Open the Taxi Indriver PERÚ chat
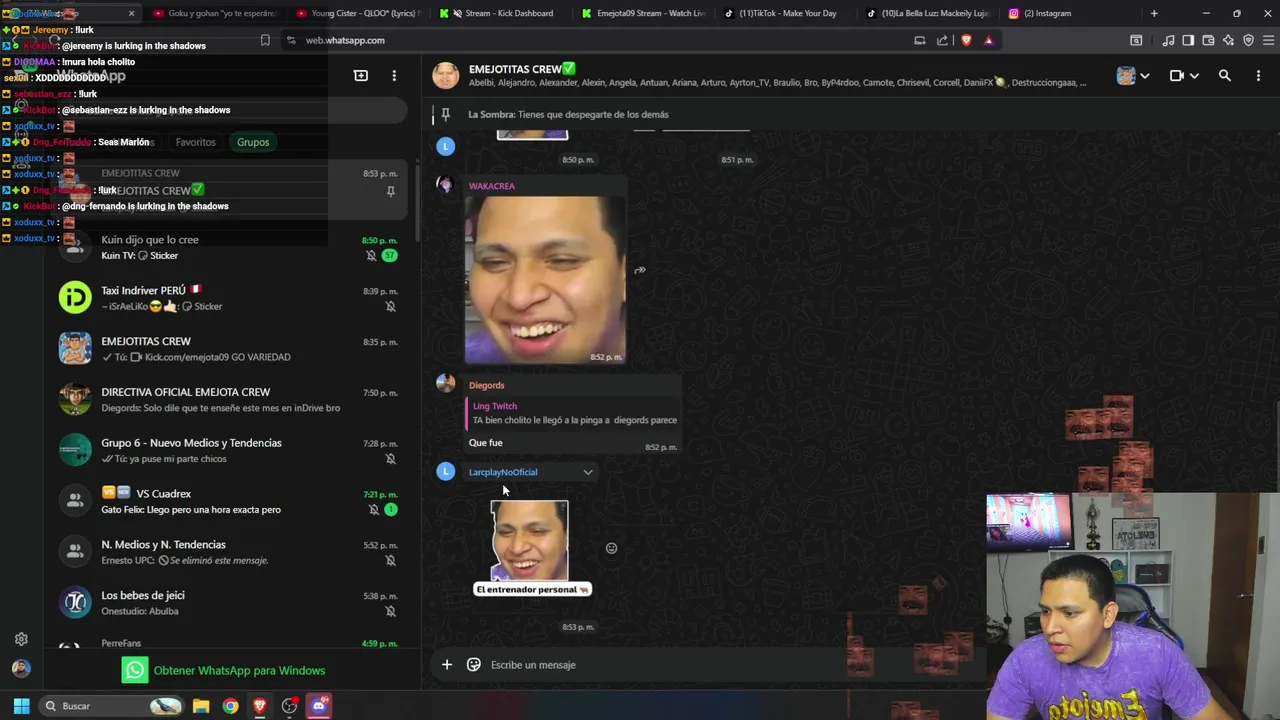This screenshot has height=720, width=1280. [230, 298]
